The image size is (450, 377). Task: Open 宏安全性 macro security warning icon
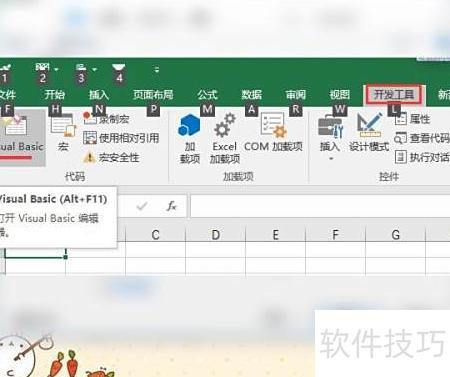(89, 157)
